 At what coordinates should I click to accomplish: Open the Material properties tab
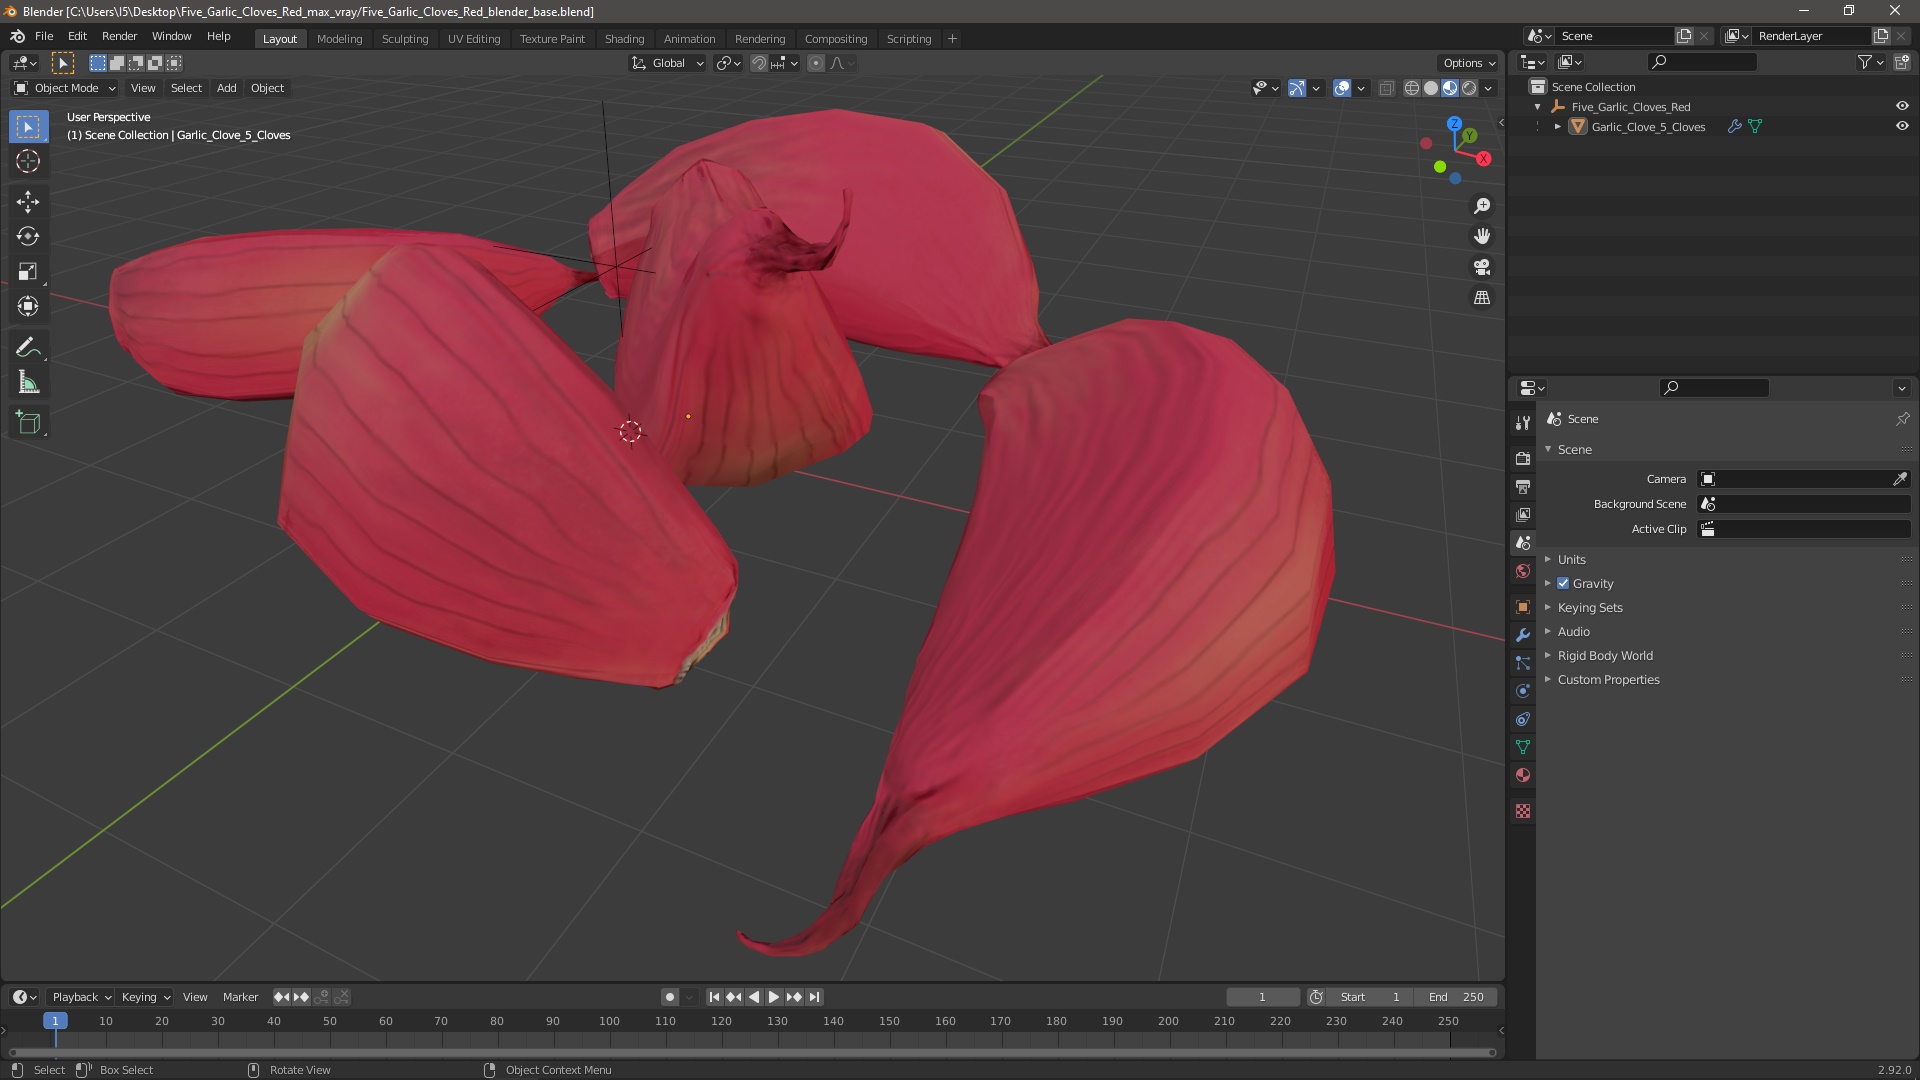point(1523,775)
